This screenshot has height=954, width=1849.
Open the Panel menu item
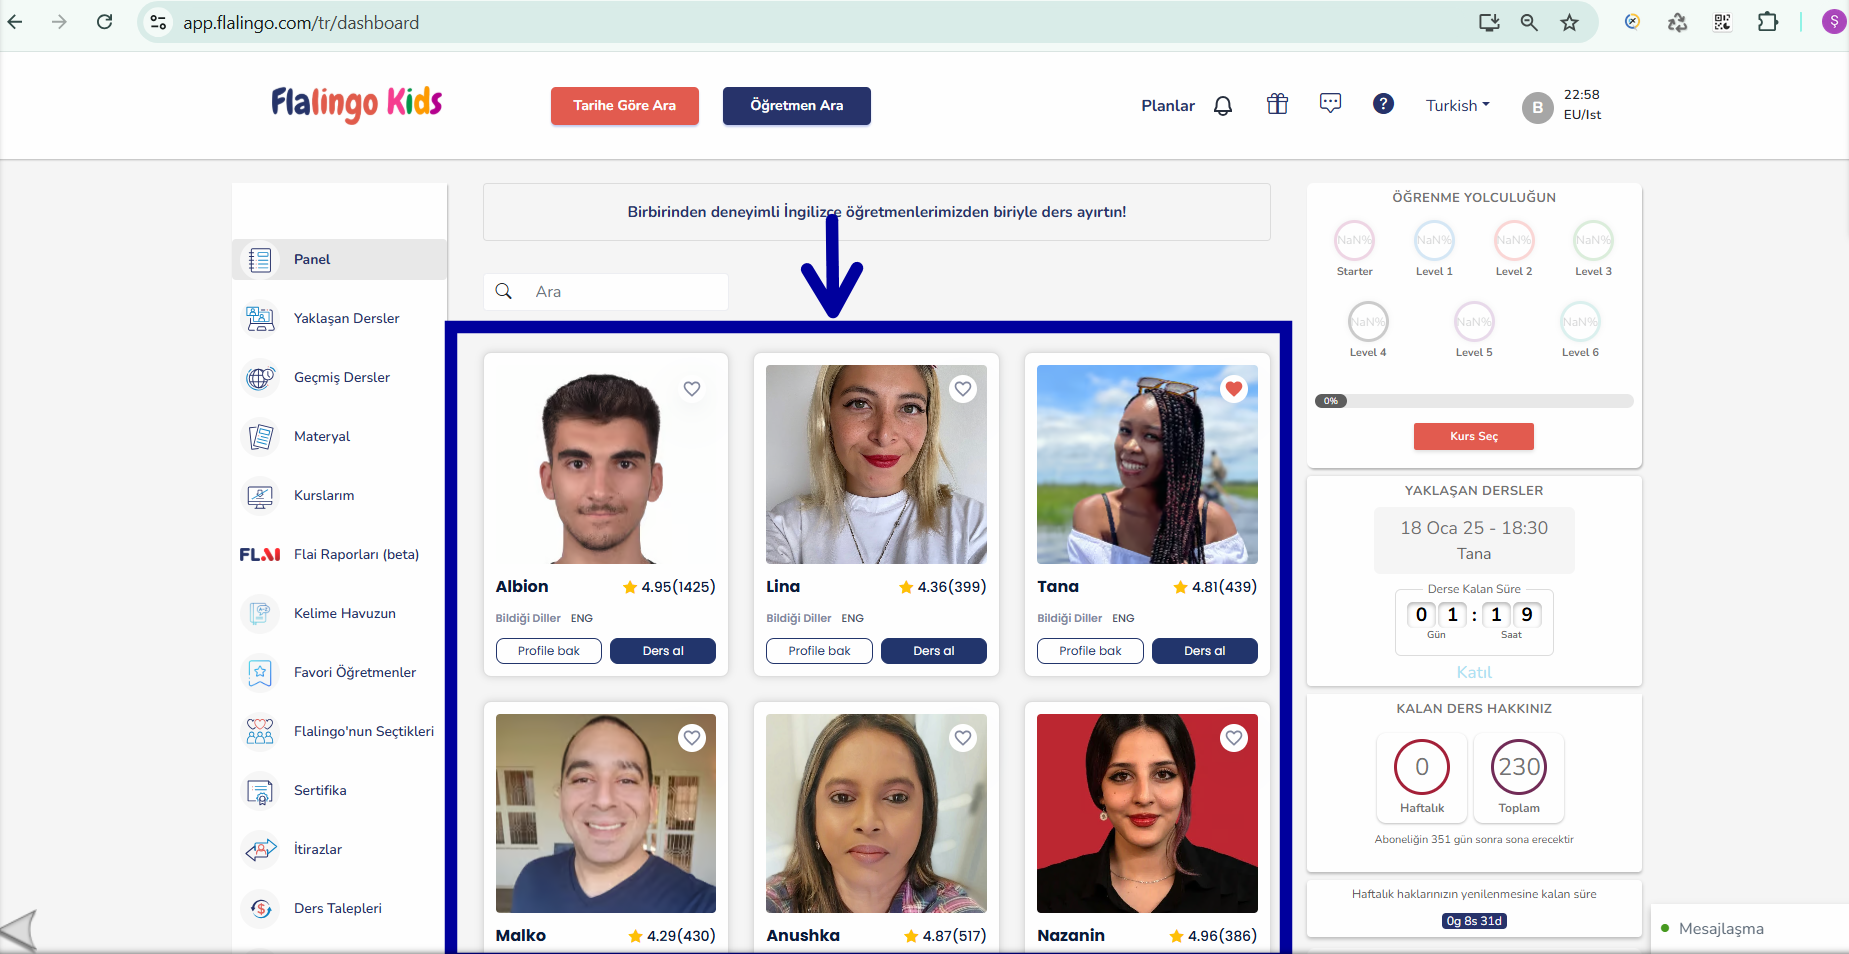(x=340, y=259)
